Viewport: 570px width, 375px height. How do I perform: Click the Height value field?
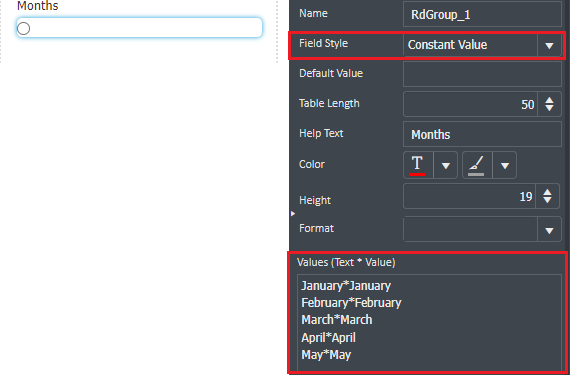(469, 196)
